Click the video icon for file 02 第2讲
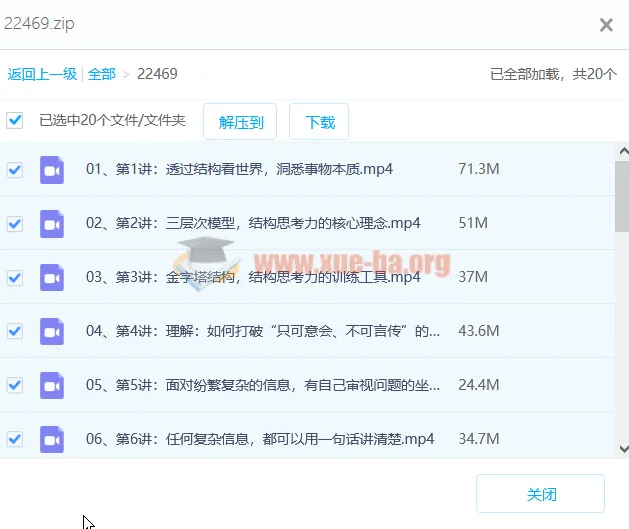 coord(52,224)
